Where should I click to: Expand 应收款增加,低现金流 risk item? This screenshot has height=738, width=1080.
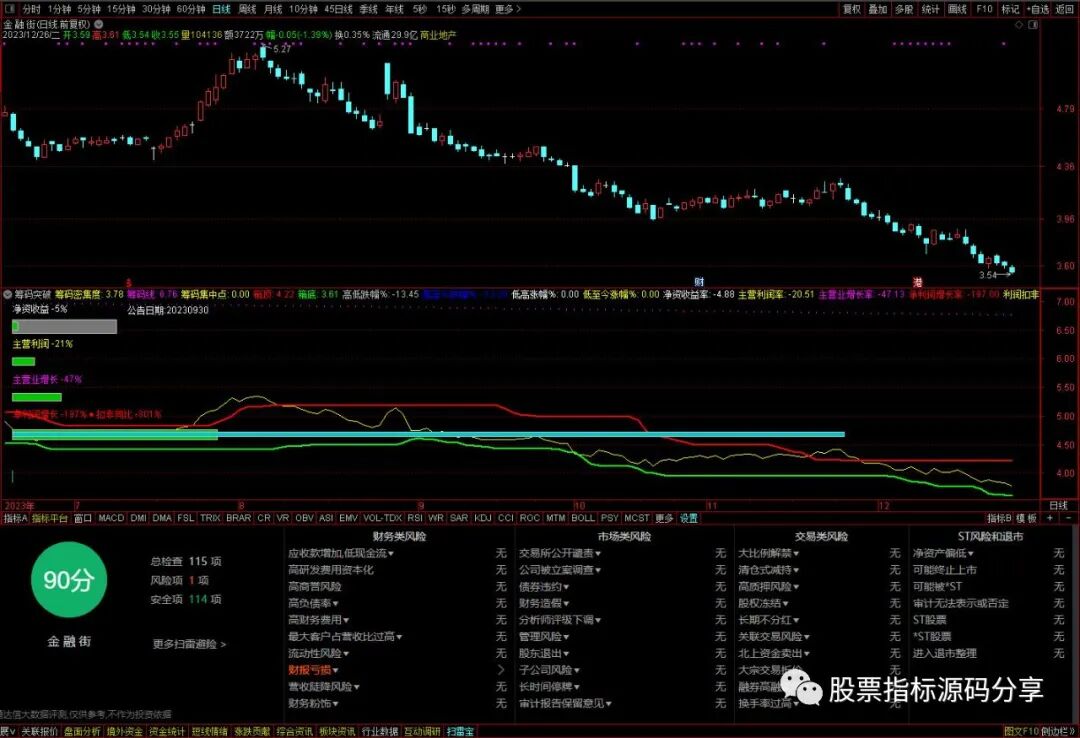point(341,553)
